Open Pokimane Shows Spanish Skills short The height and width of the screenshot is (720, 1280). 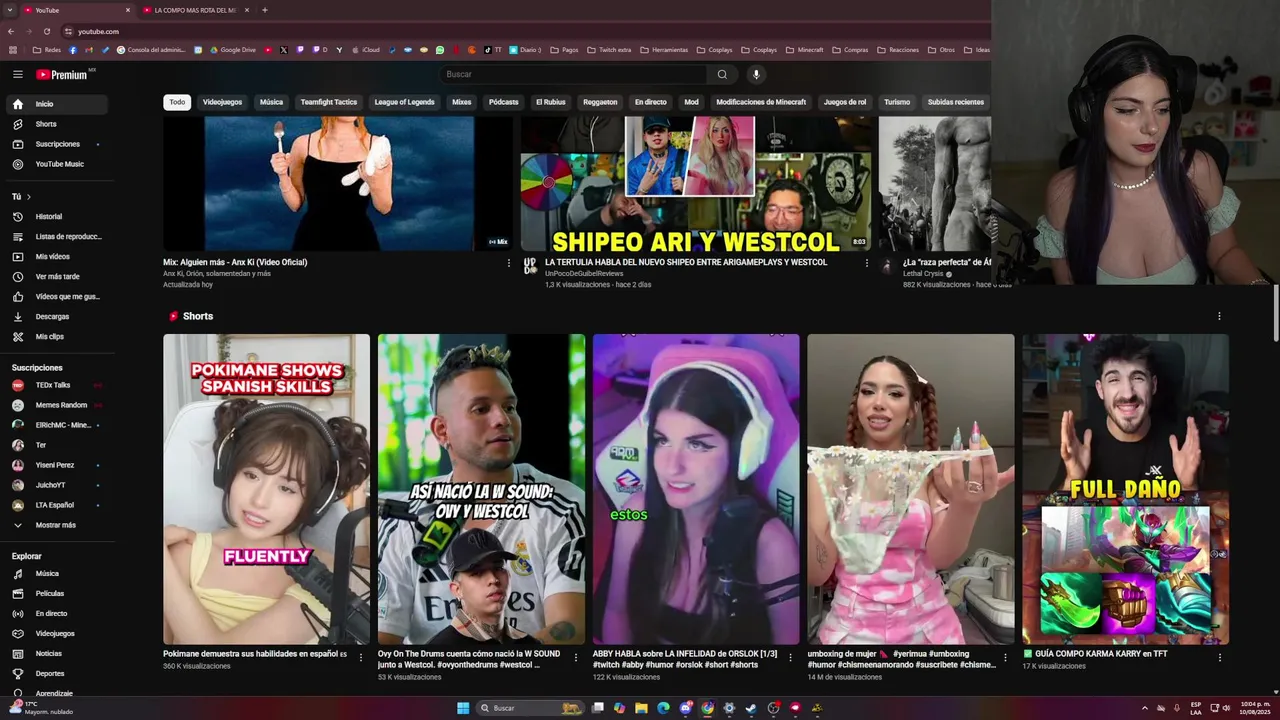(x=266, y=489)
